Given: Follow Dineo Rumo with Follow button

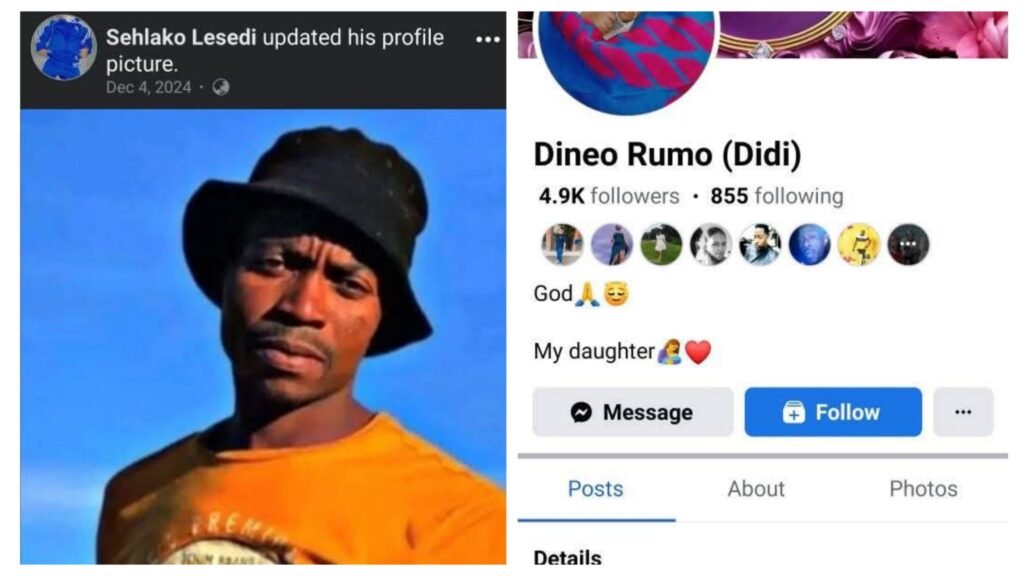Looking at the screenshot, I should [833, 412].
